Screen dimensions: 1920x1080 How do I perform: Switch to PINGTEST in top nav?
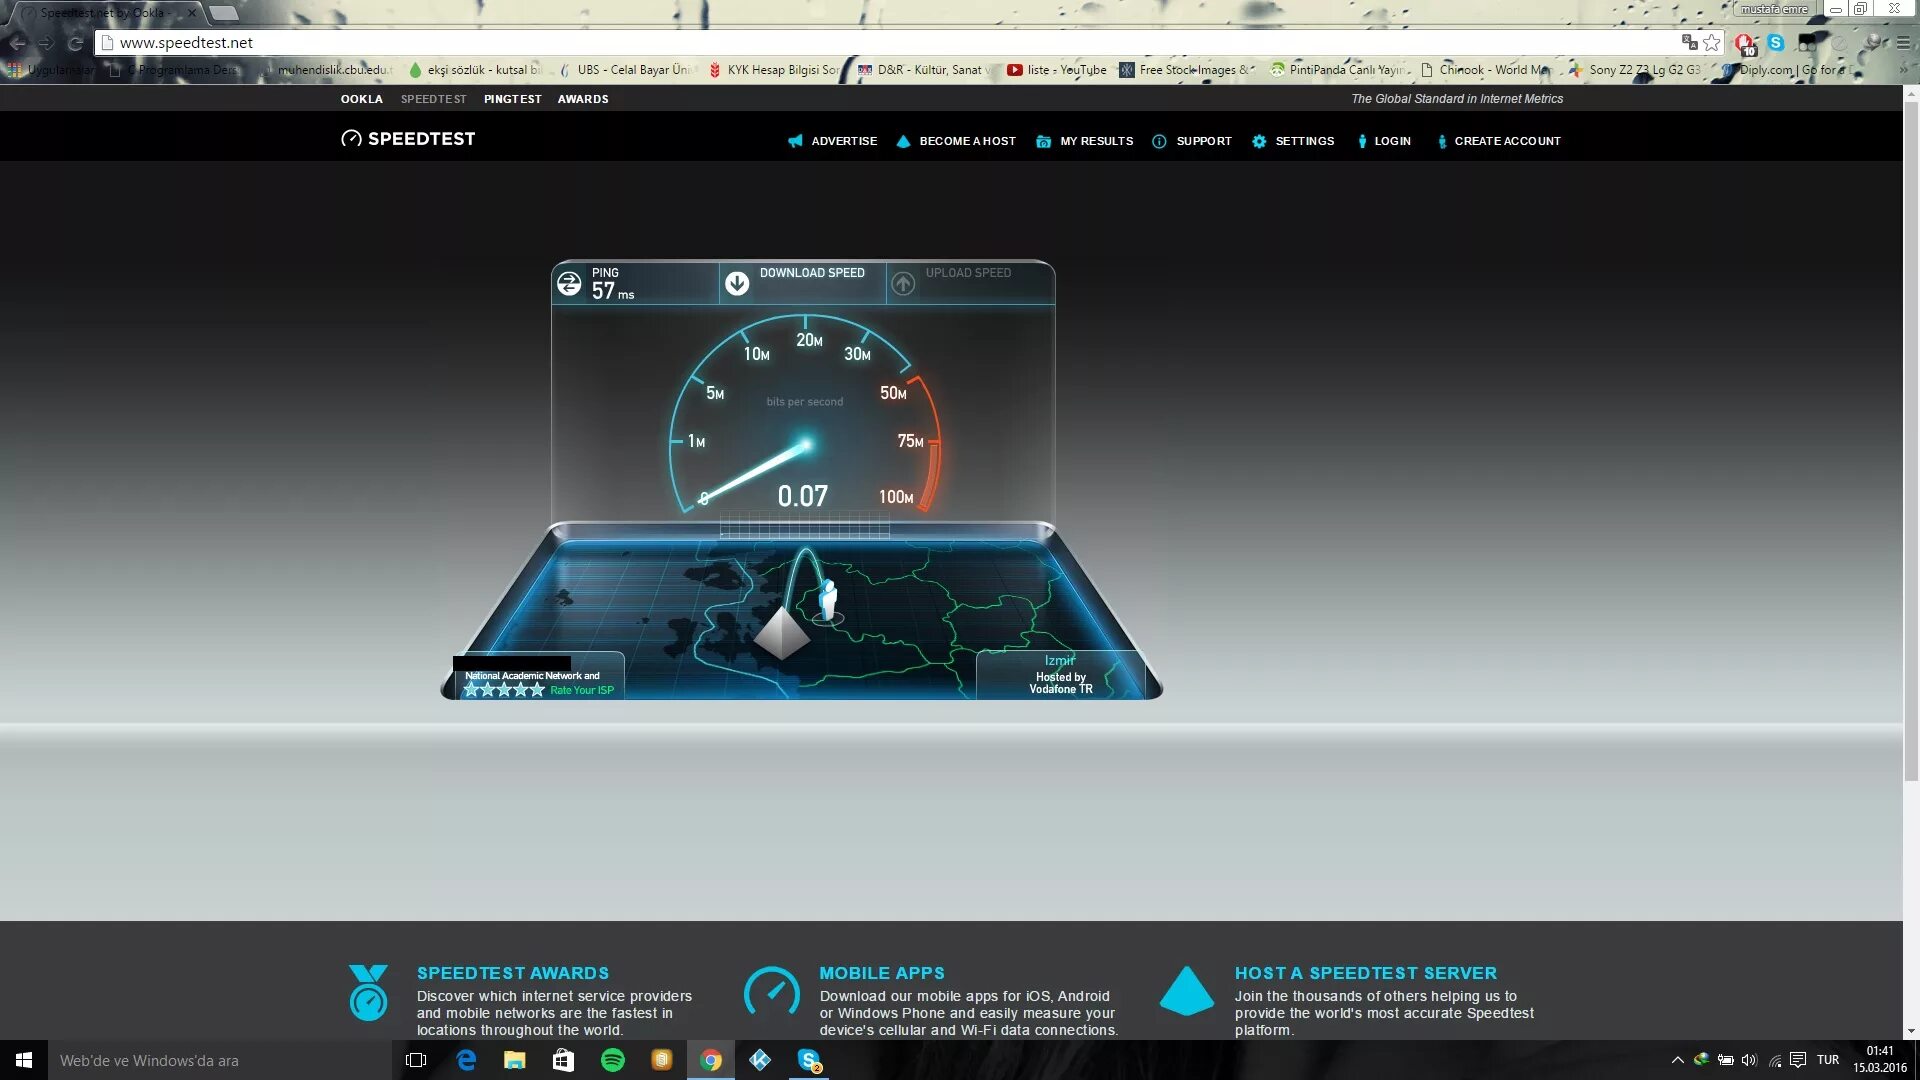coord(513,99)
